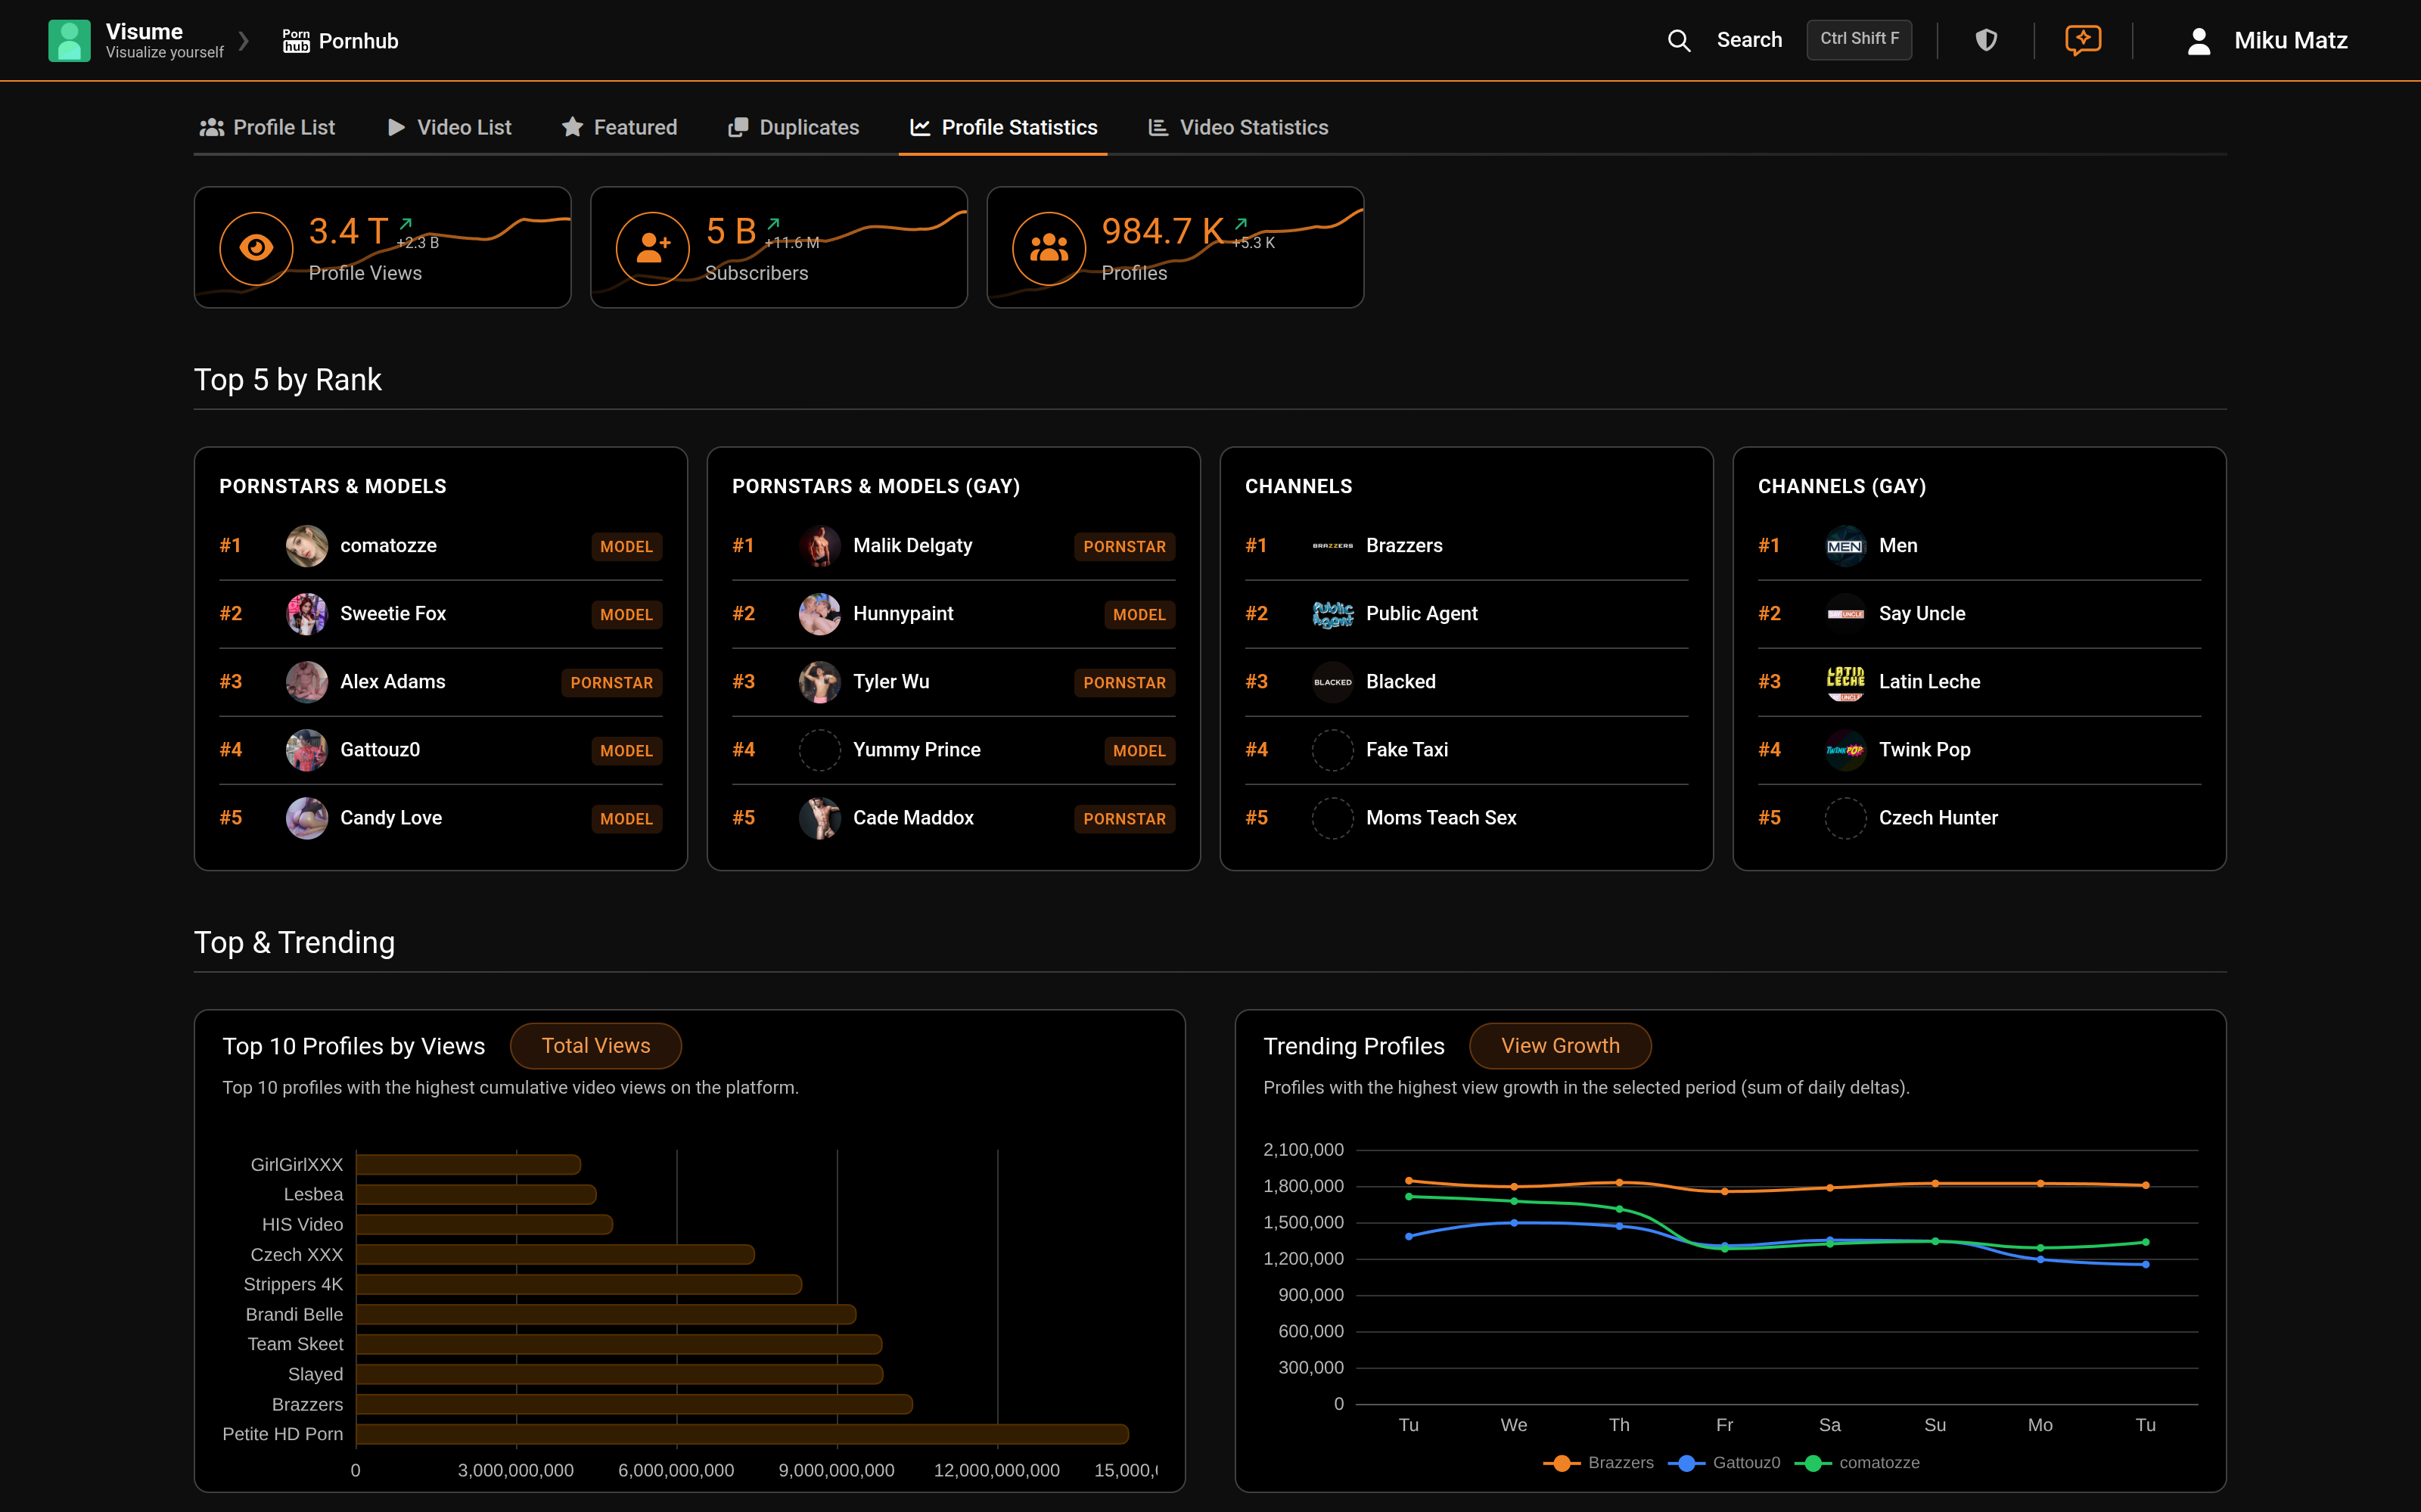2421x1512 pixels.
Task: Click the Brandi Belle chart label
Action: tap(294, 1315)
